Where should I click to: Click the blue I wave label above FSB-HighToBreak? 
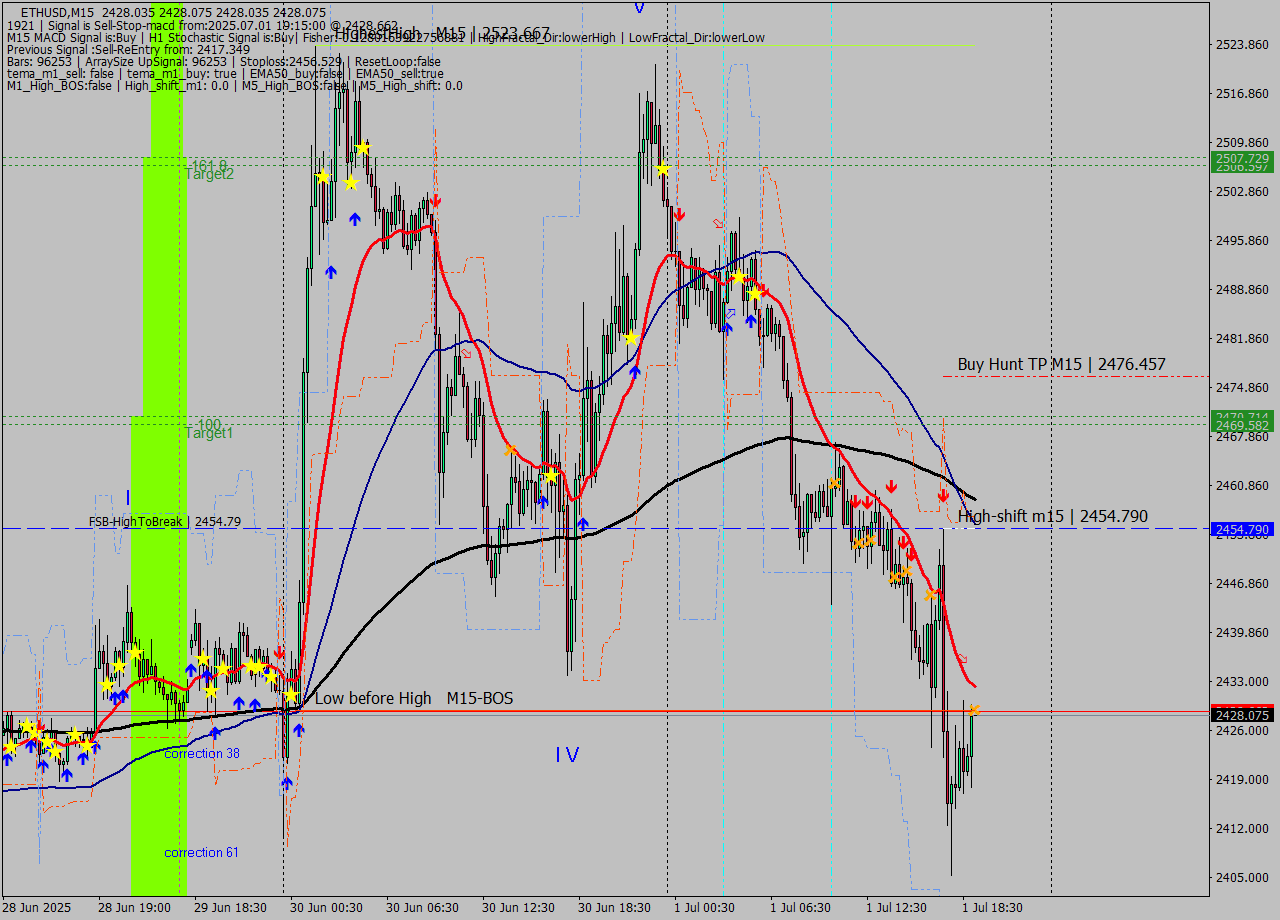coord(128,497)
